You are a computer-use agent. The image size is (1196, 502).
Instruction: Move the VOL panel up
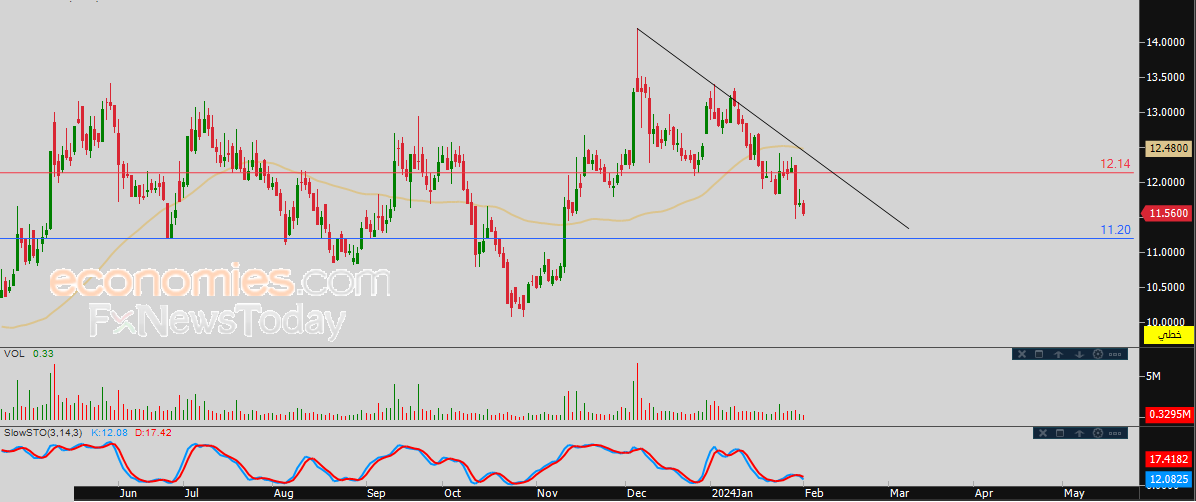(1059, 354)
